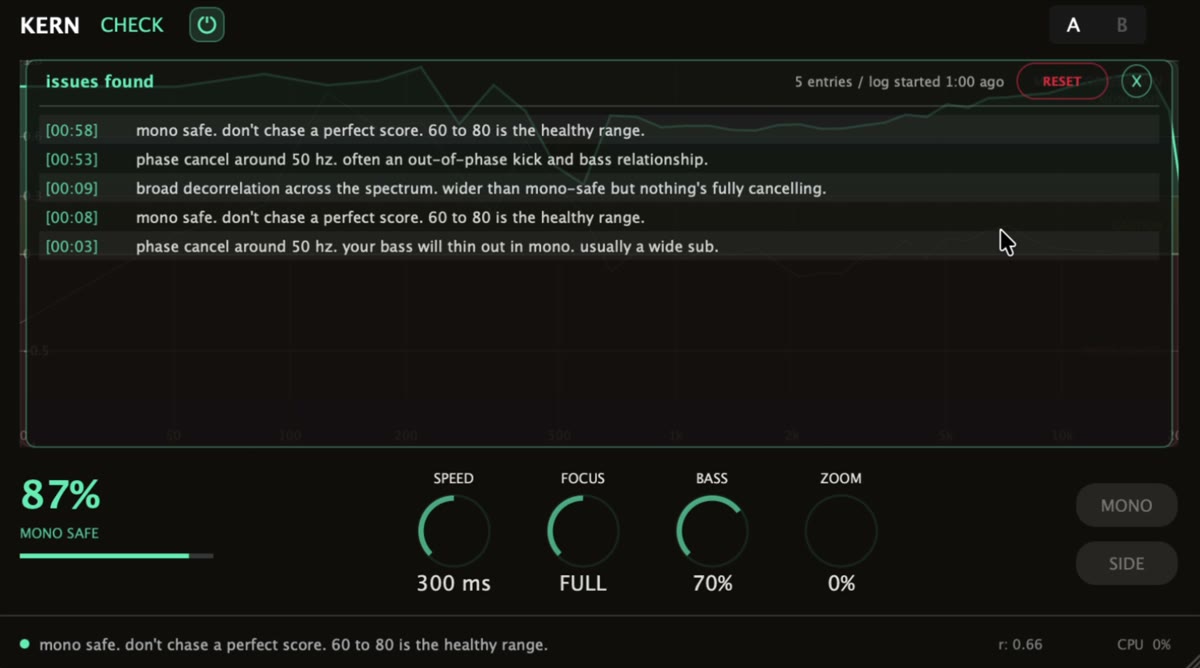Click the ZOOM knob
Screen dimensions: 1200x668
pyautogui.click(x=841, y=532)
